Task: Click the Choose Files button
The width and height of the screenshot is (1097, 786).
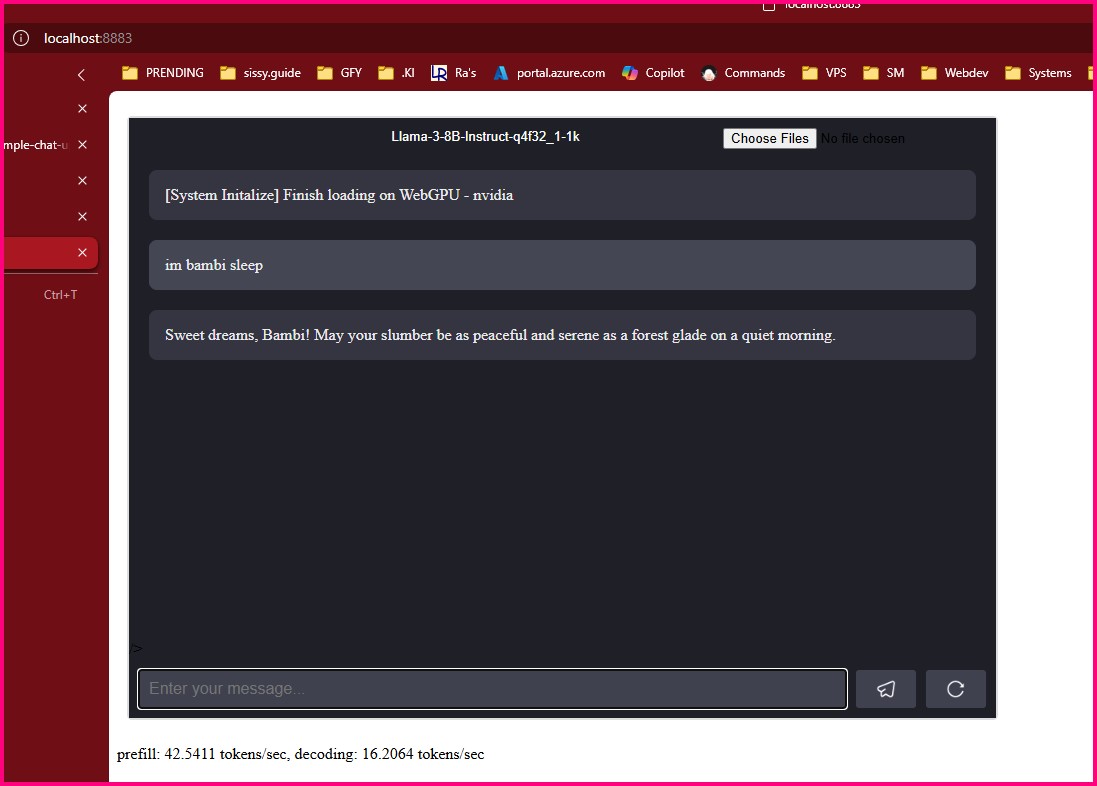Action: tap(770, 139)
